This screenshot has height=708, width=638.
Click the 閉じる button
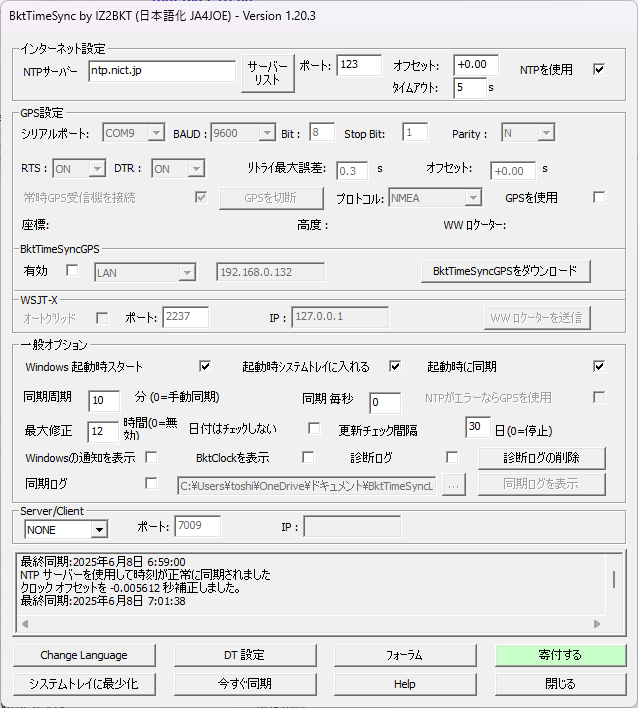[x=560, y=684]
